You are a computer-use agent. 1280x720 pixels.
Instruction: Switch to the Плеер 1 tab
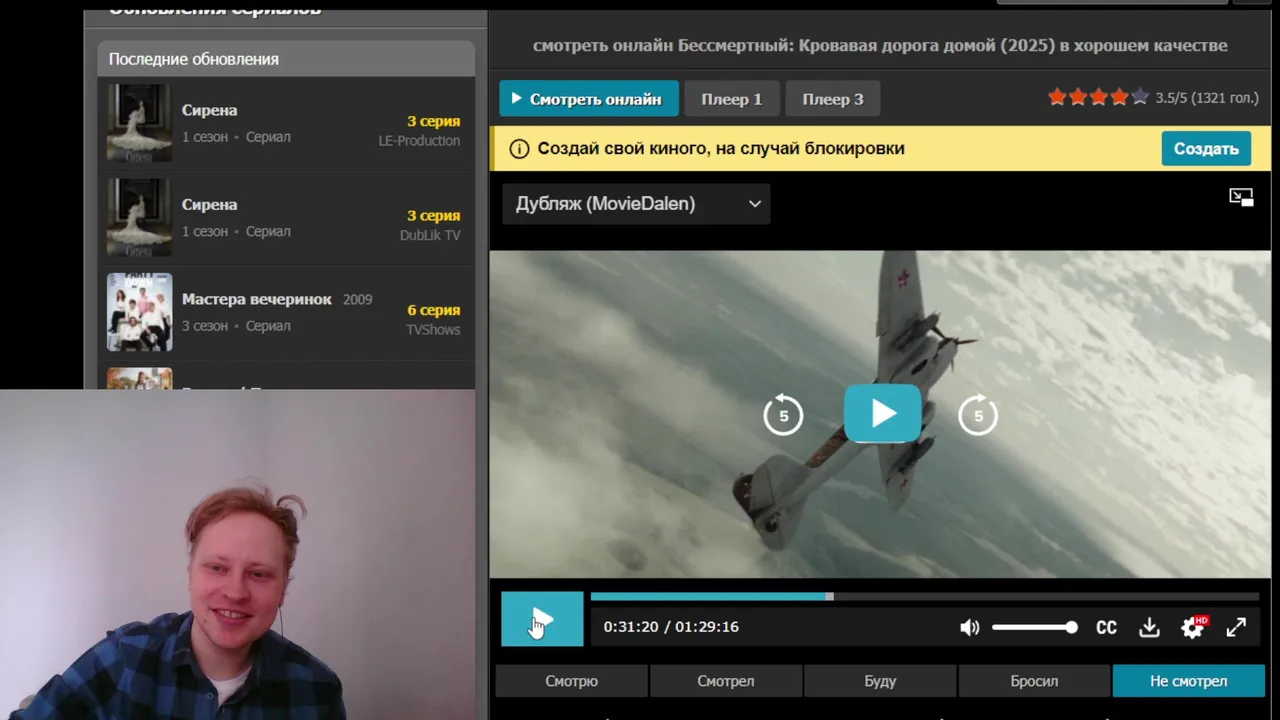click(x=731, y=99)
